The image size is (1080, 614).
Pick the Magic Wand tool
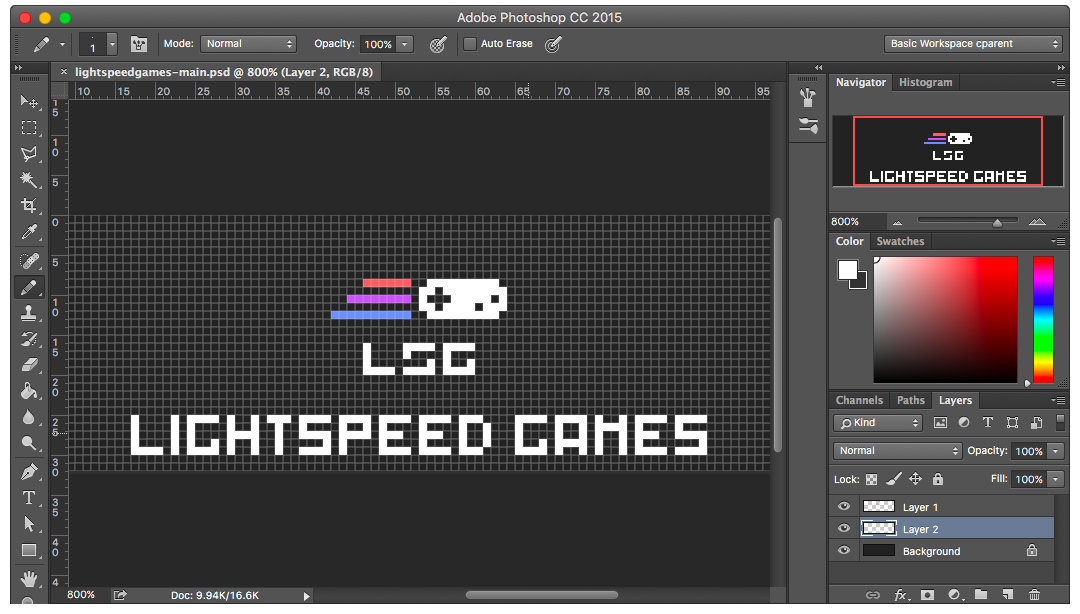click(29, 180)
